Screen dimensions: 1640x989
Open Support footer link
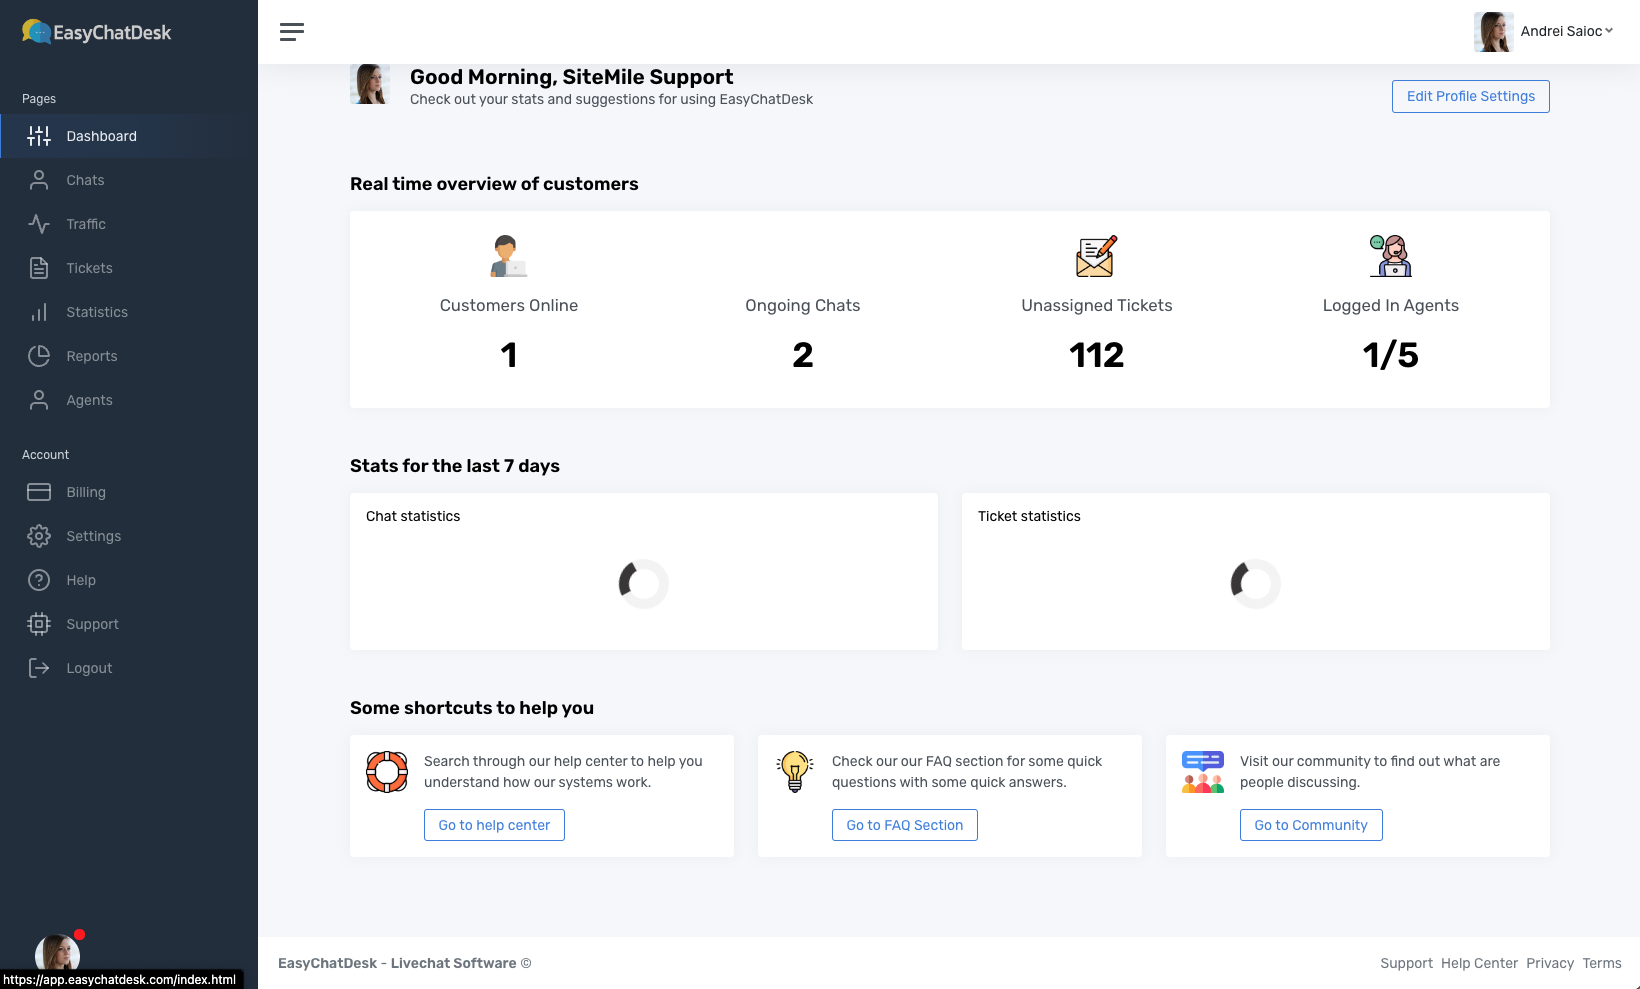[1406, 963]
